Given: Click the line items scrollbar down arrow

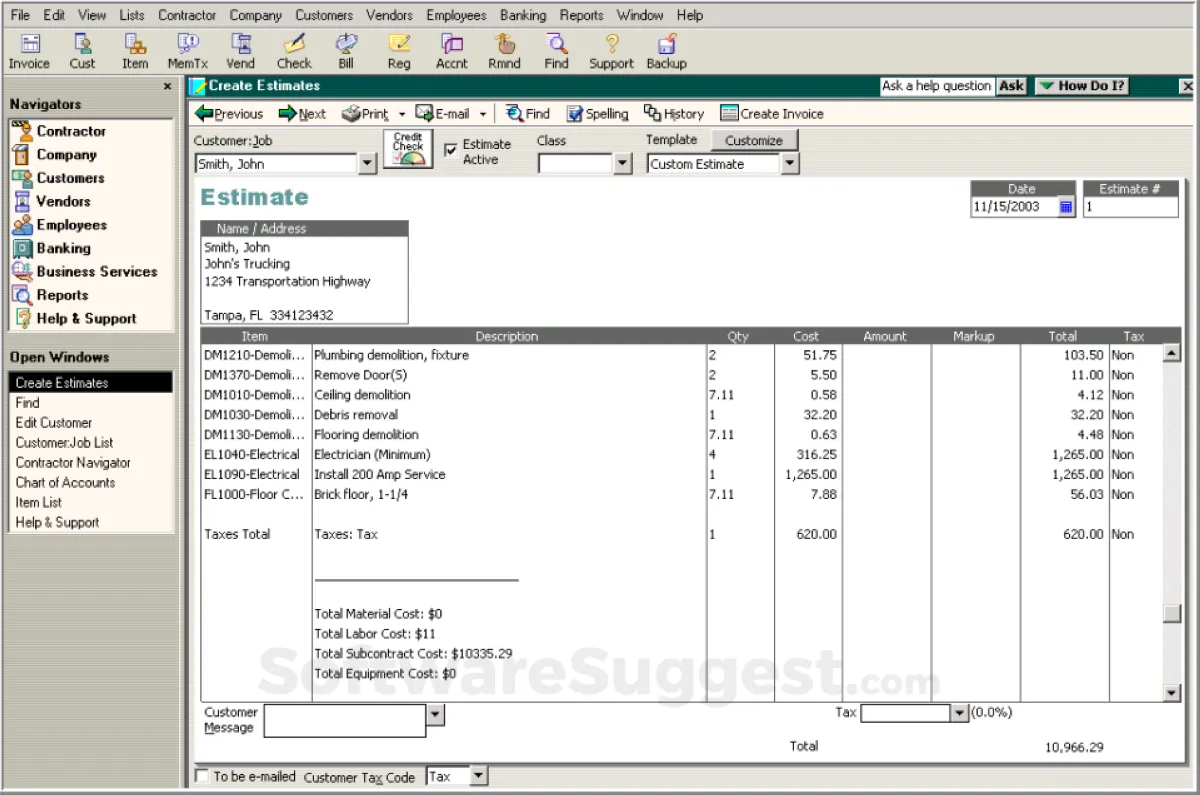Looking at the screenshot, I should 1172,692.
